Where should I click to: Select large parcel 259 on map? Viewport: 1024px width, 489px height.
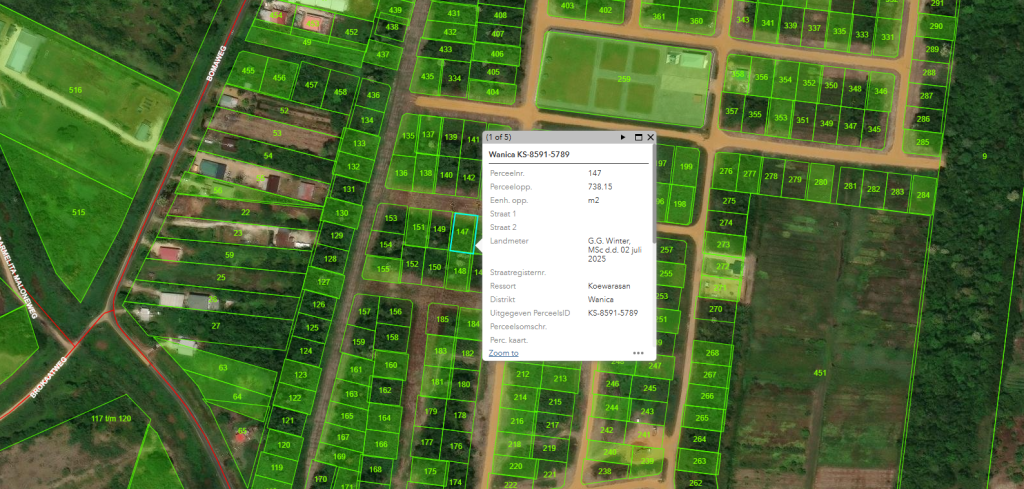point(623,78)
